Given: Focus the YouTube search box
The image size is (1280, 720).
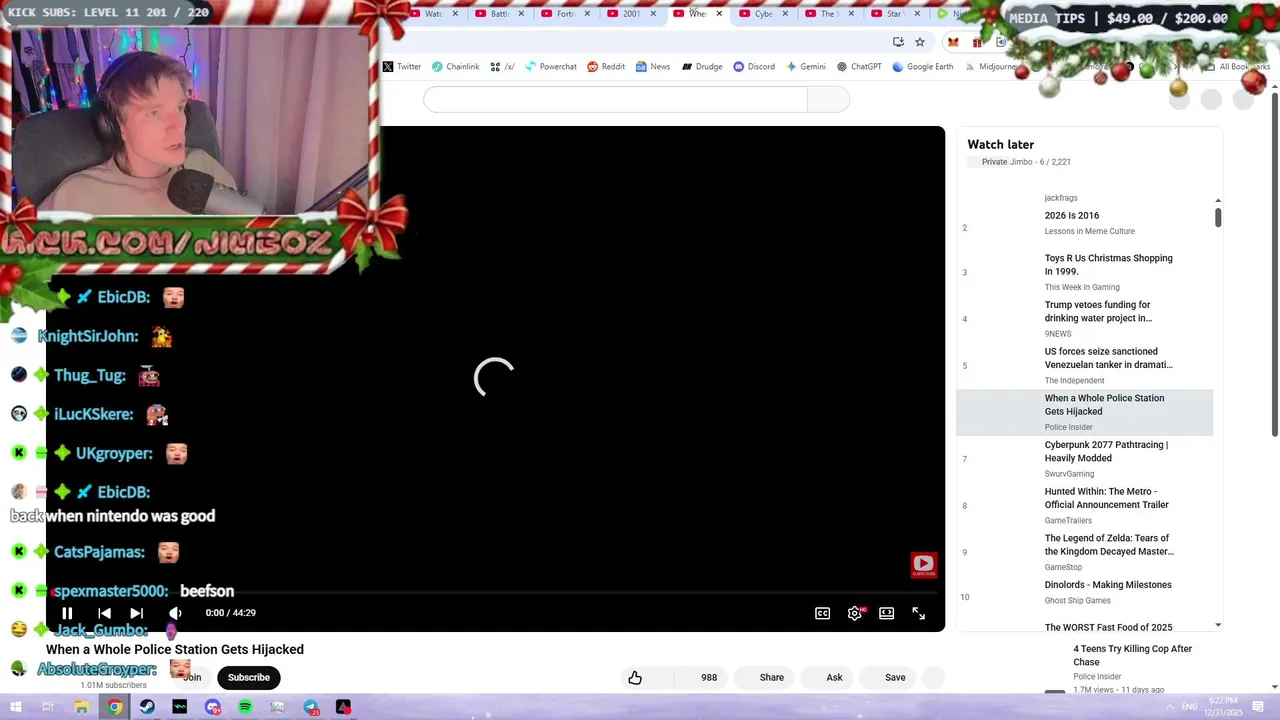Looking at the screenshot, I should [615, 99].
